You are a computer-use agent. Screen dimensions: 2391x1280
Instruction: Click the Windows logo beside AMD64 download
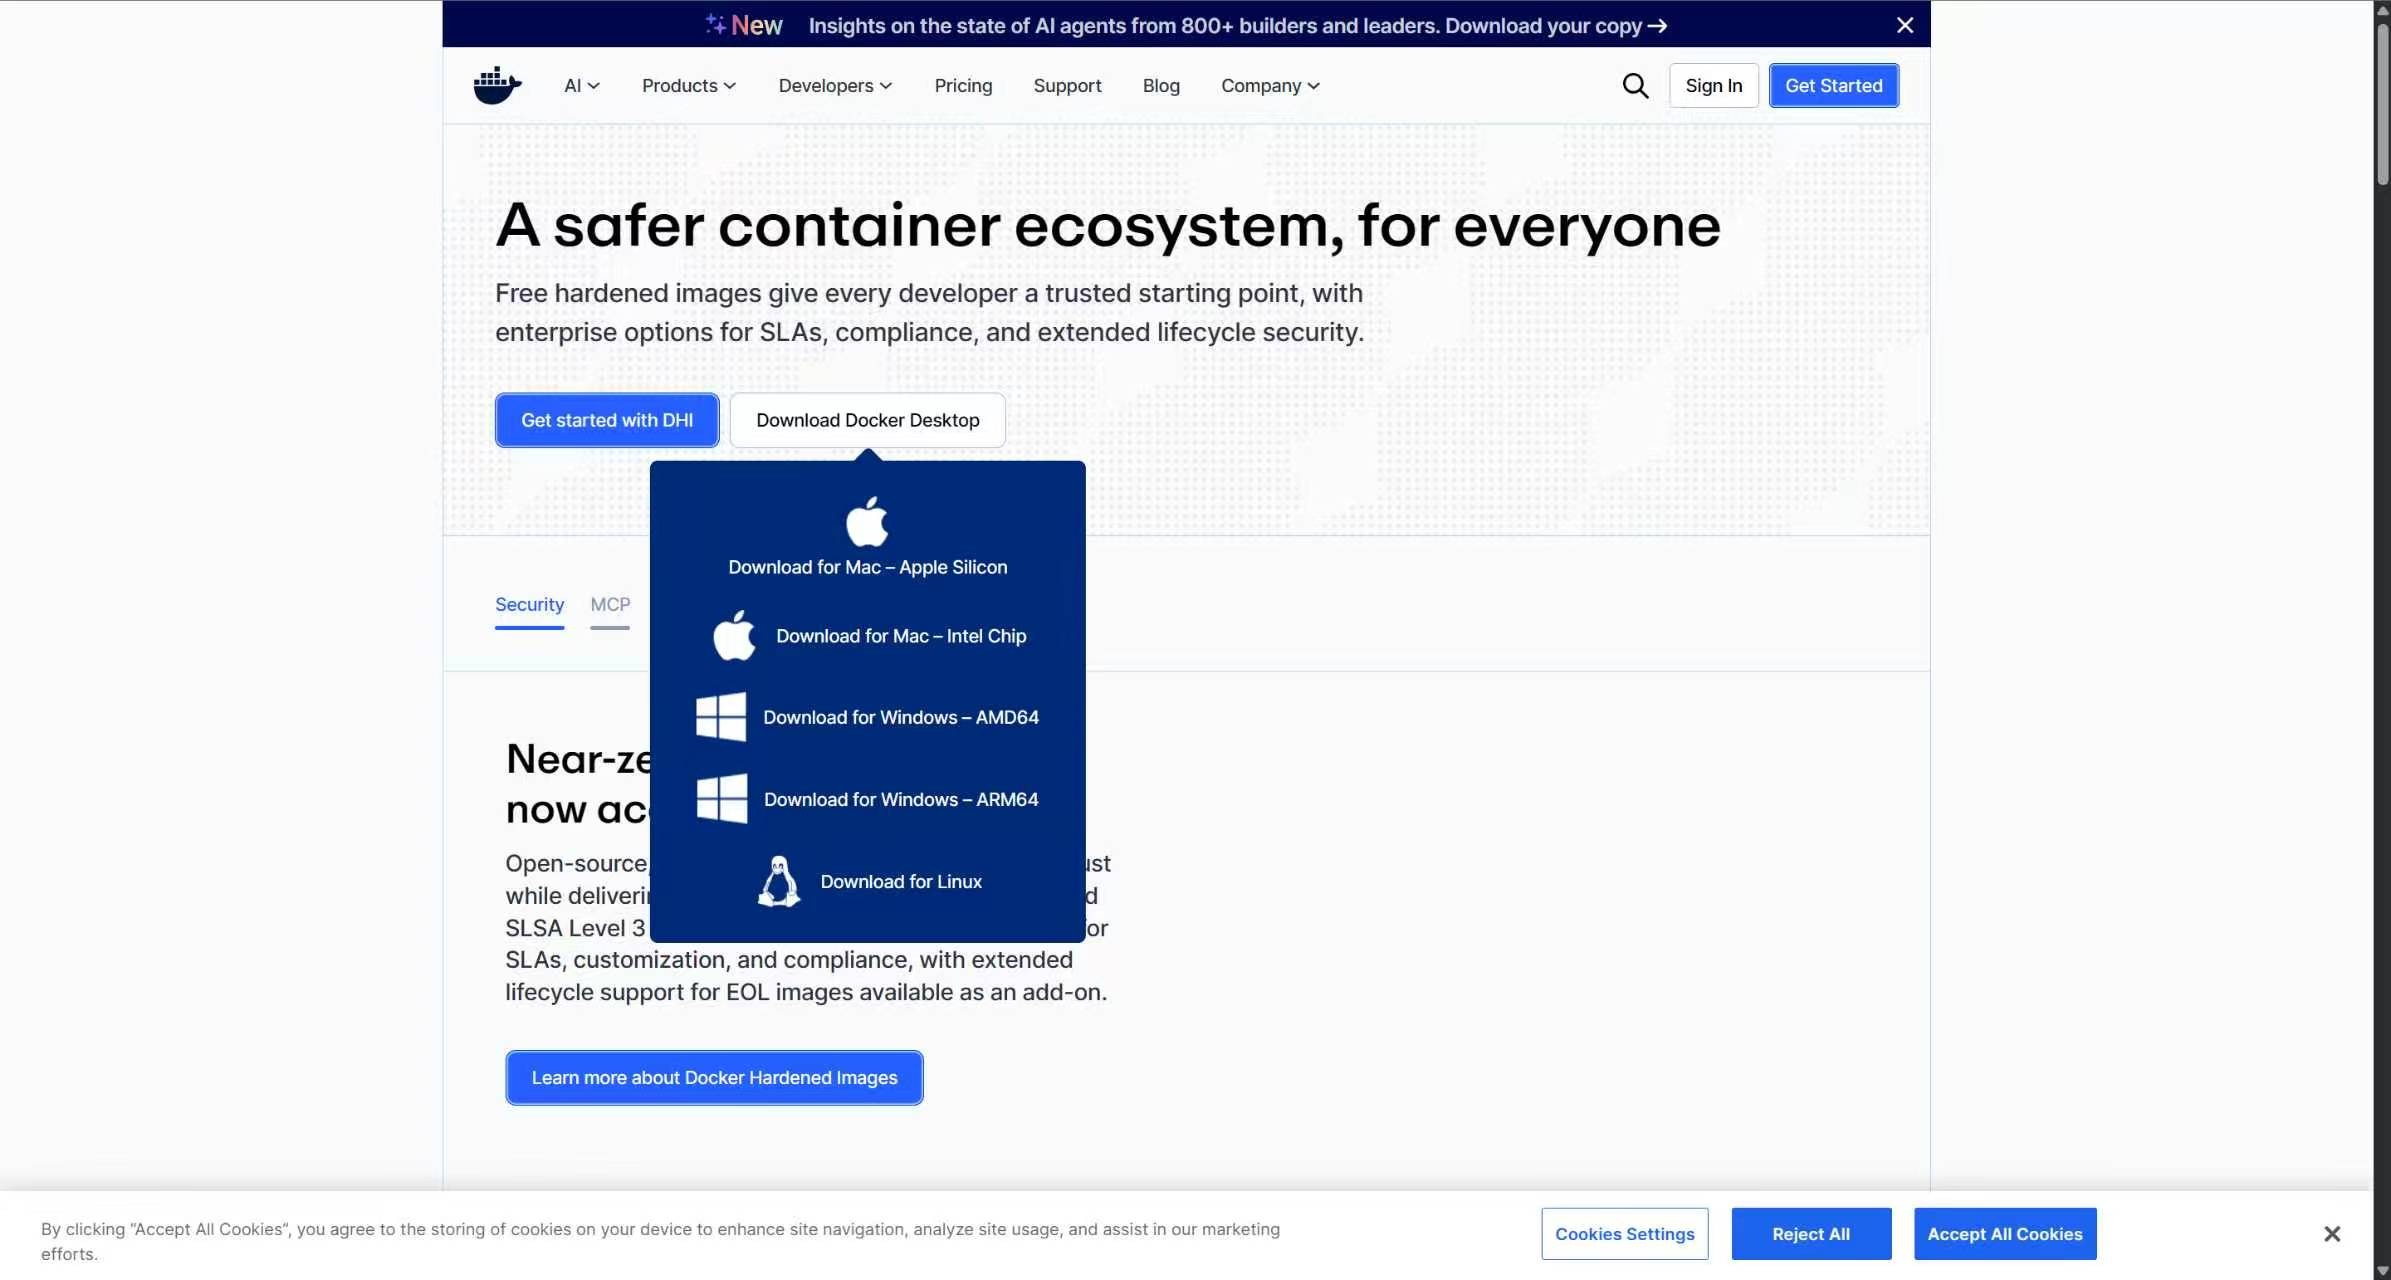point(721,717)
